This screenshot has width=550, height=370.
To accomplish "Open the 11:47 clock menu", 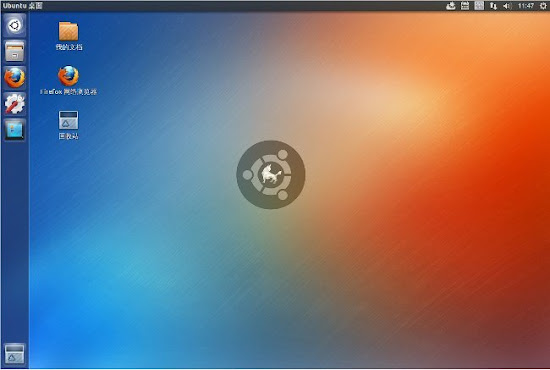I will click(526, 6).
